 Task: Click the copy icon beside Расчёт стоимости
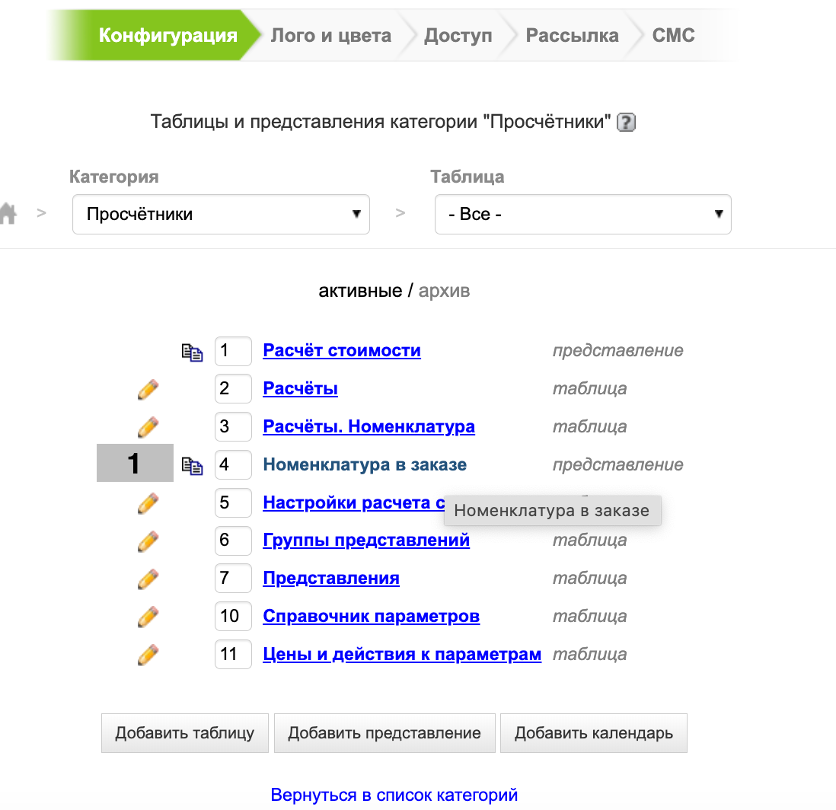point(192,351)
